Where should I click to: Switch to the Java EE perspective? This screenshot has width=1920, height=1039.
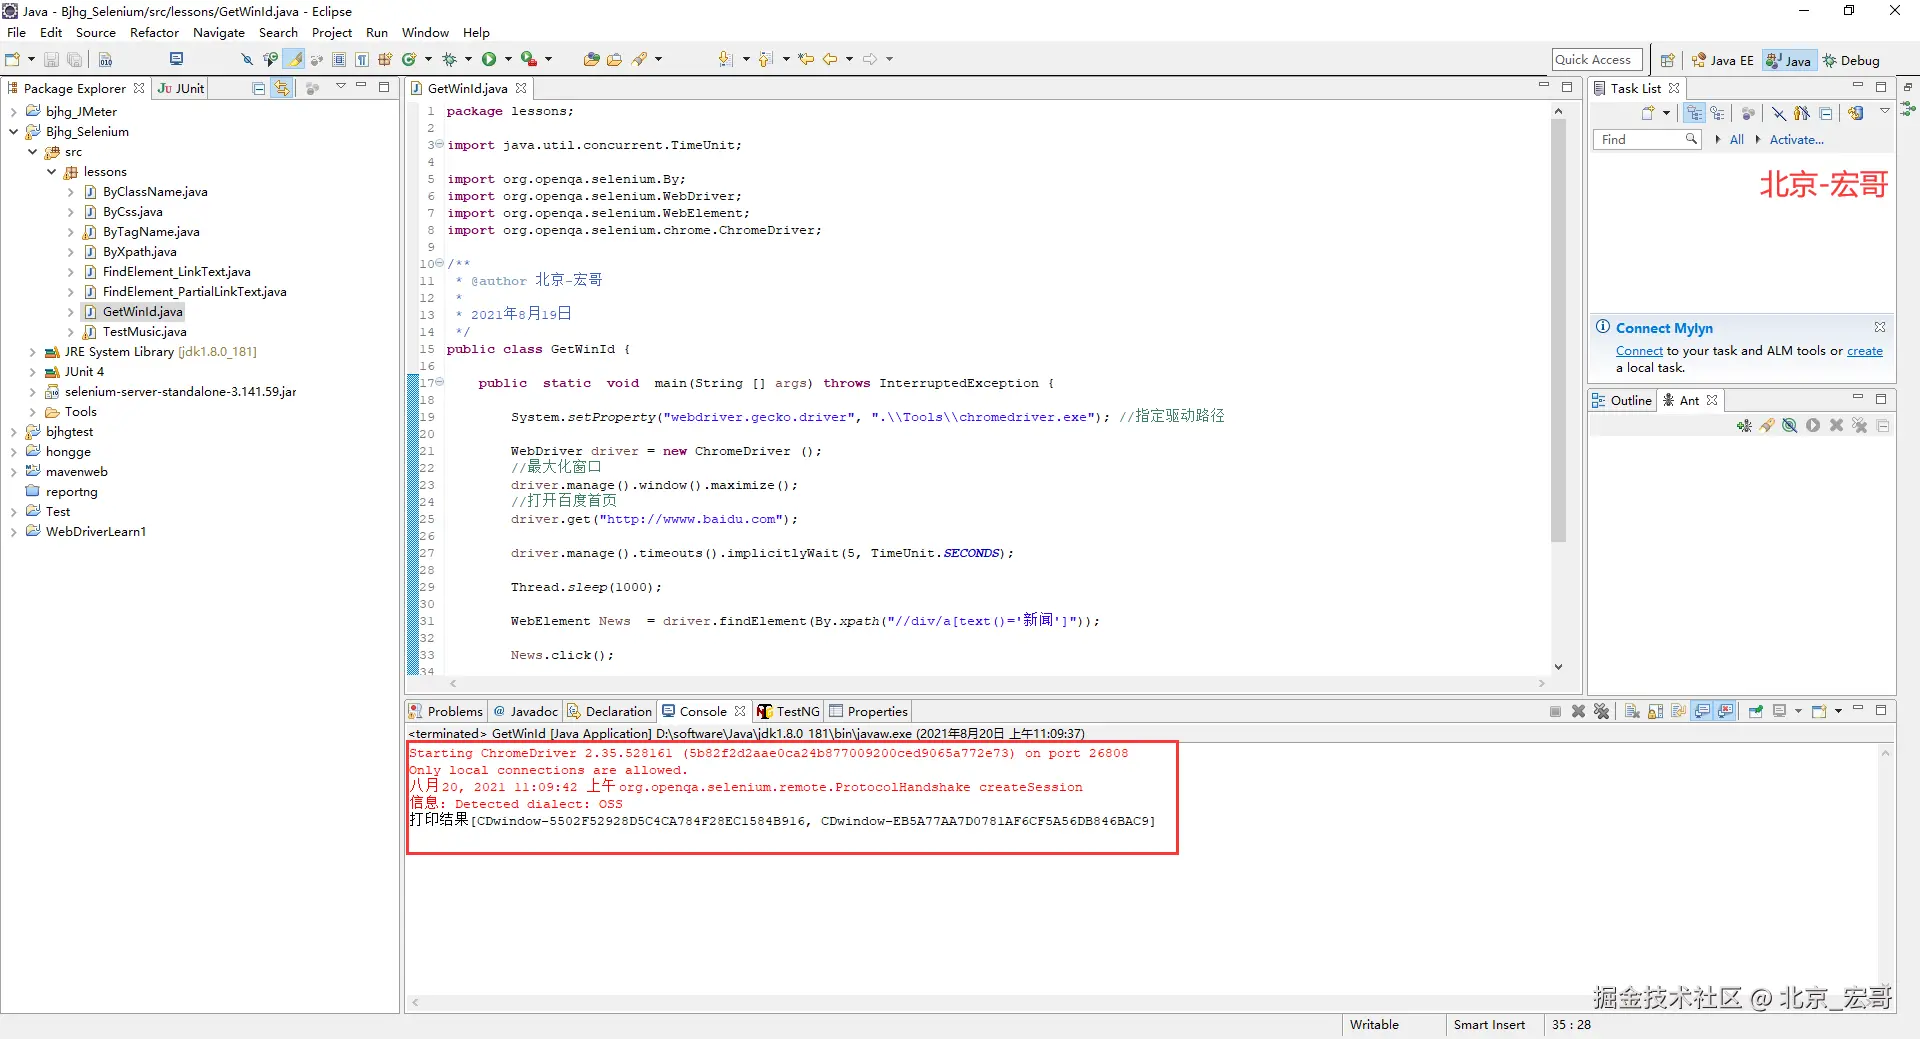[x=1723, y=61]
